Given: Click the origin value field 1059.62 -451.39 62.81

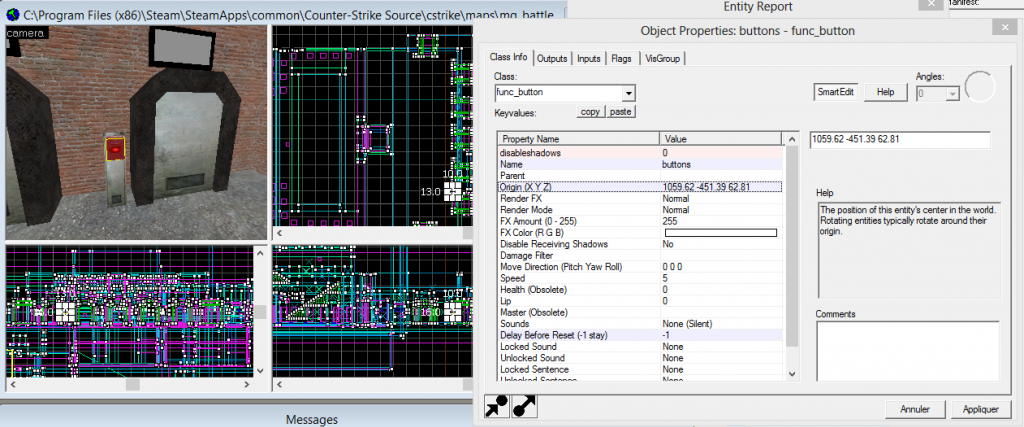Looking at the screenshot, I should click(900, 140).
